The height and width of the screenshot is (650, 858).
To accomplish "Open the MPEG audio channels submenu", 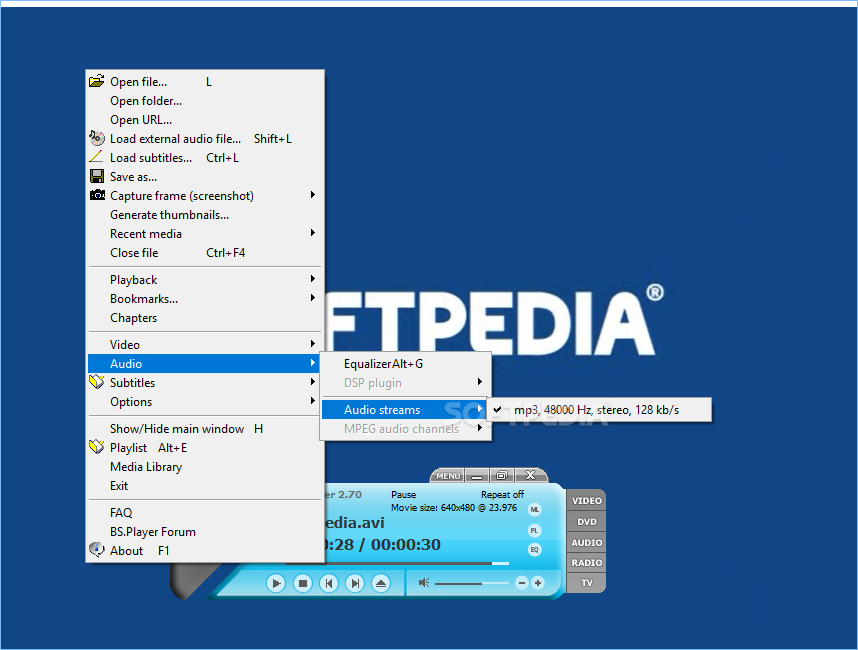I will click(405, 428).
